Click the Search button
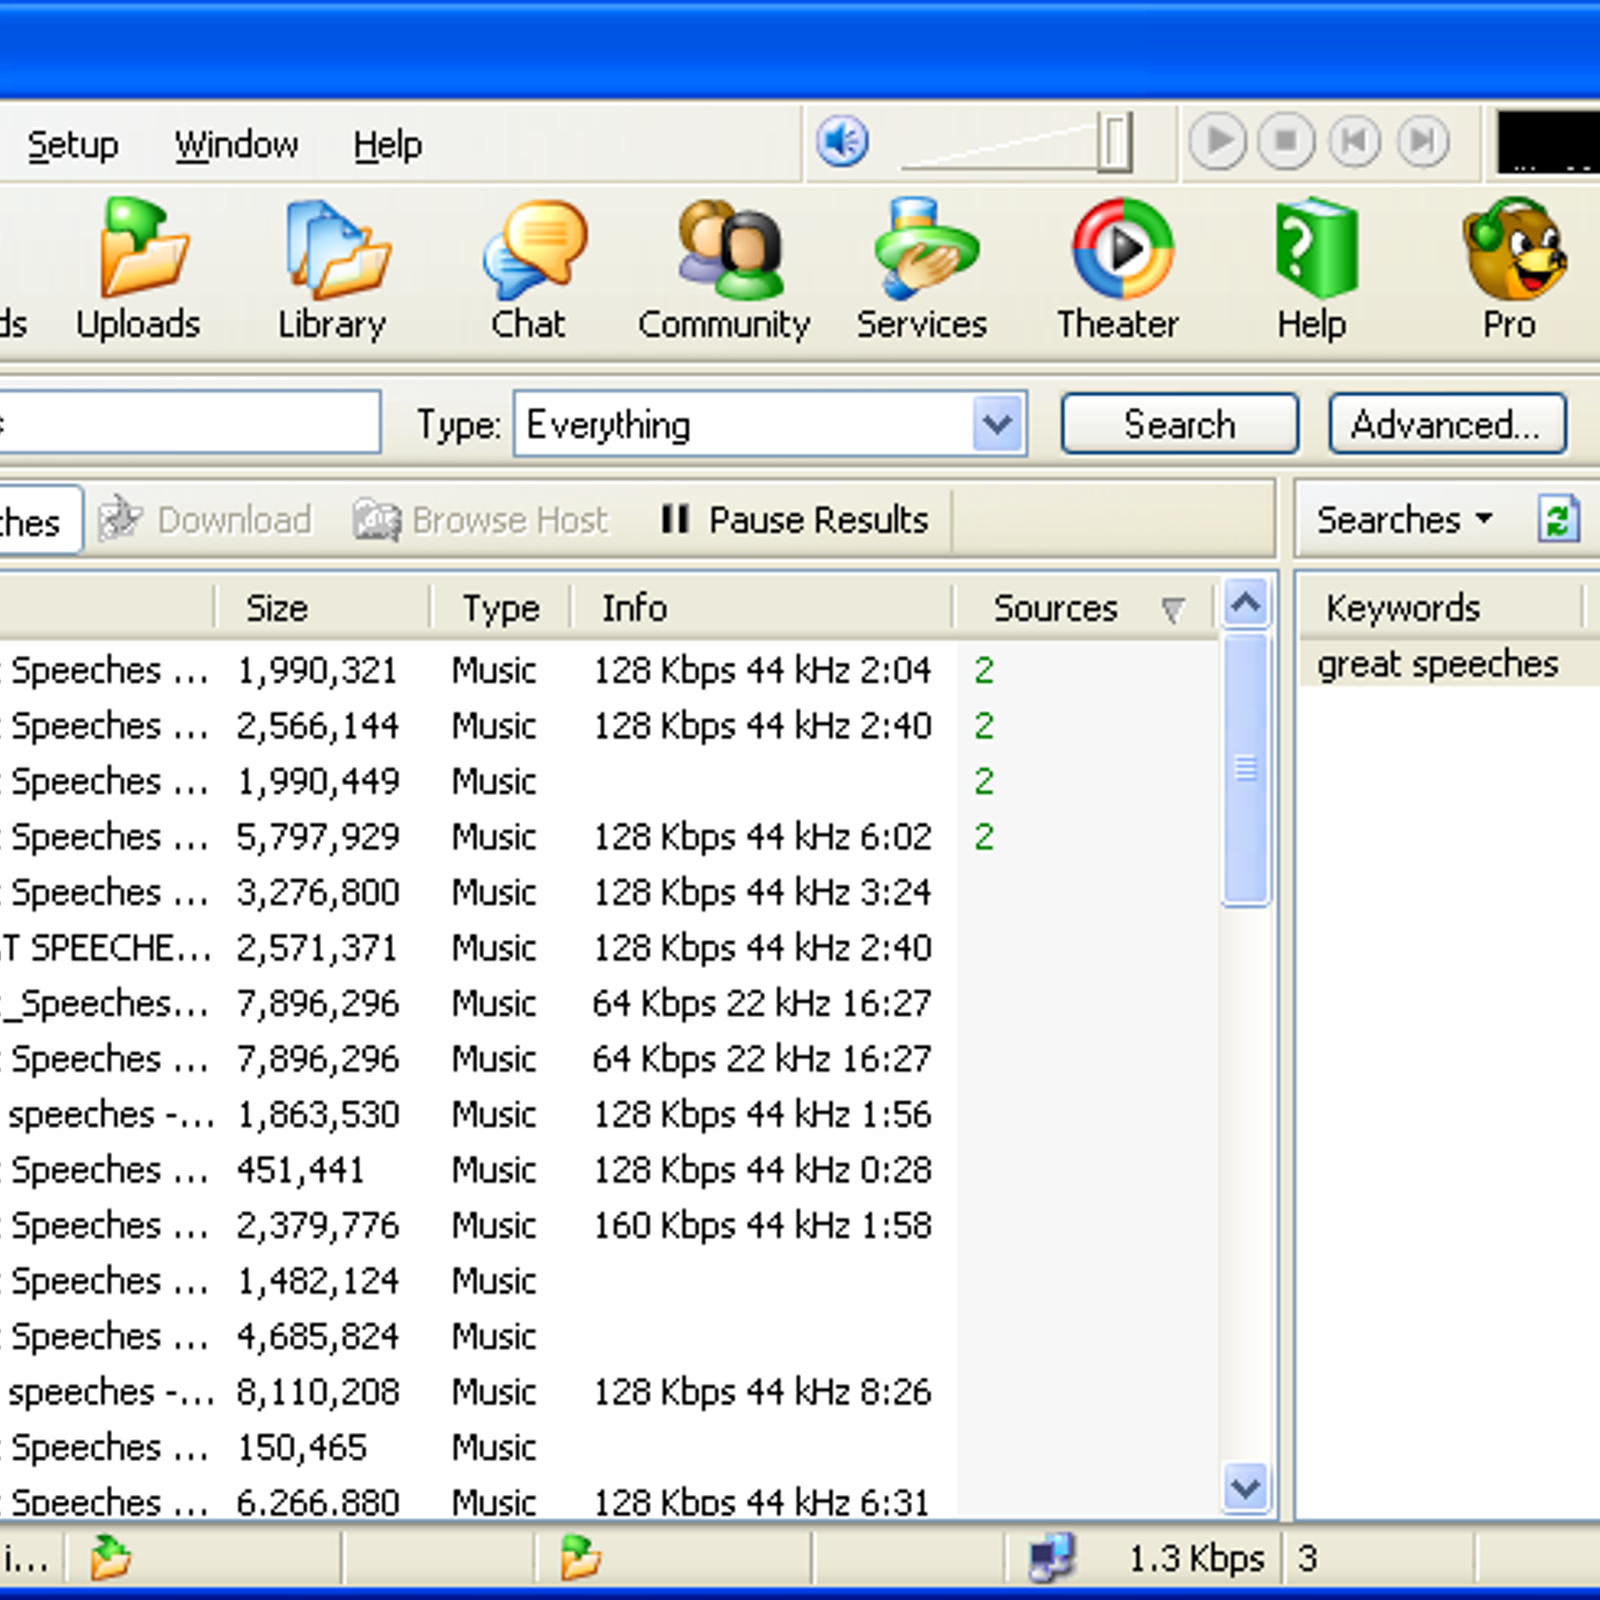The height and width of the screenshot is (1600, 1600). click(1180, 424)
